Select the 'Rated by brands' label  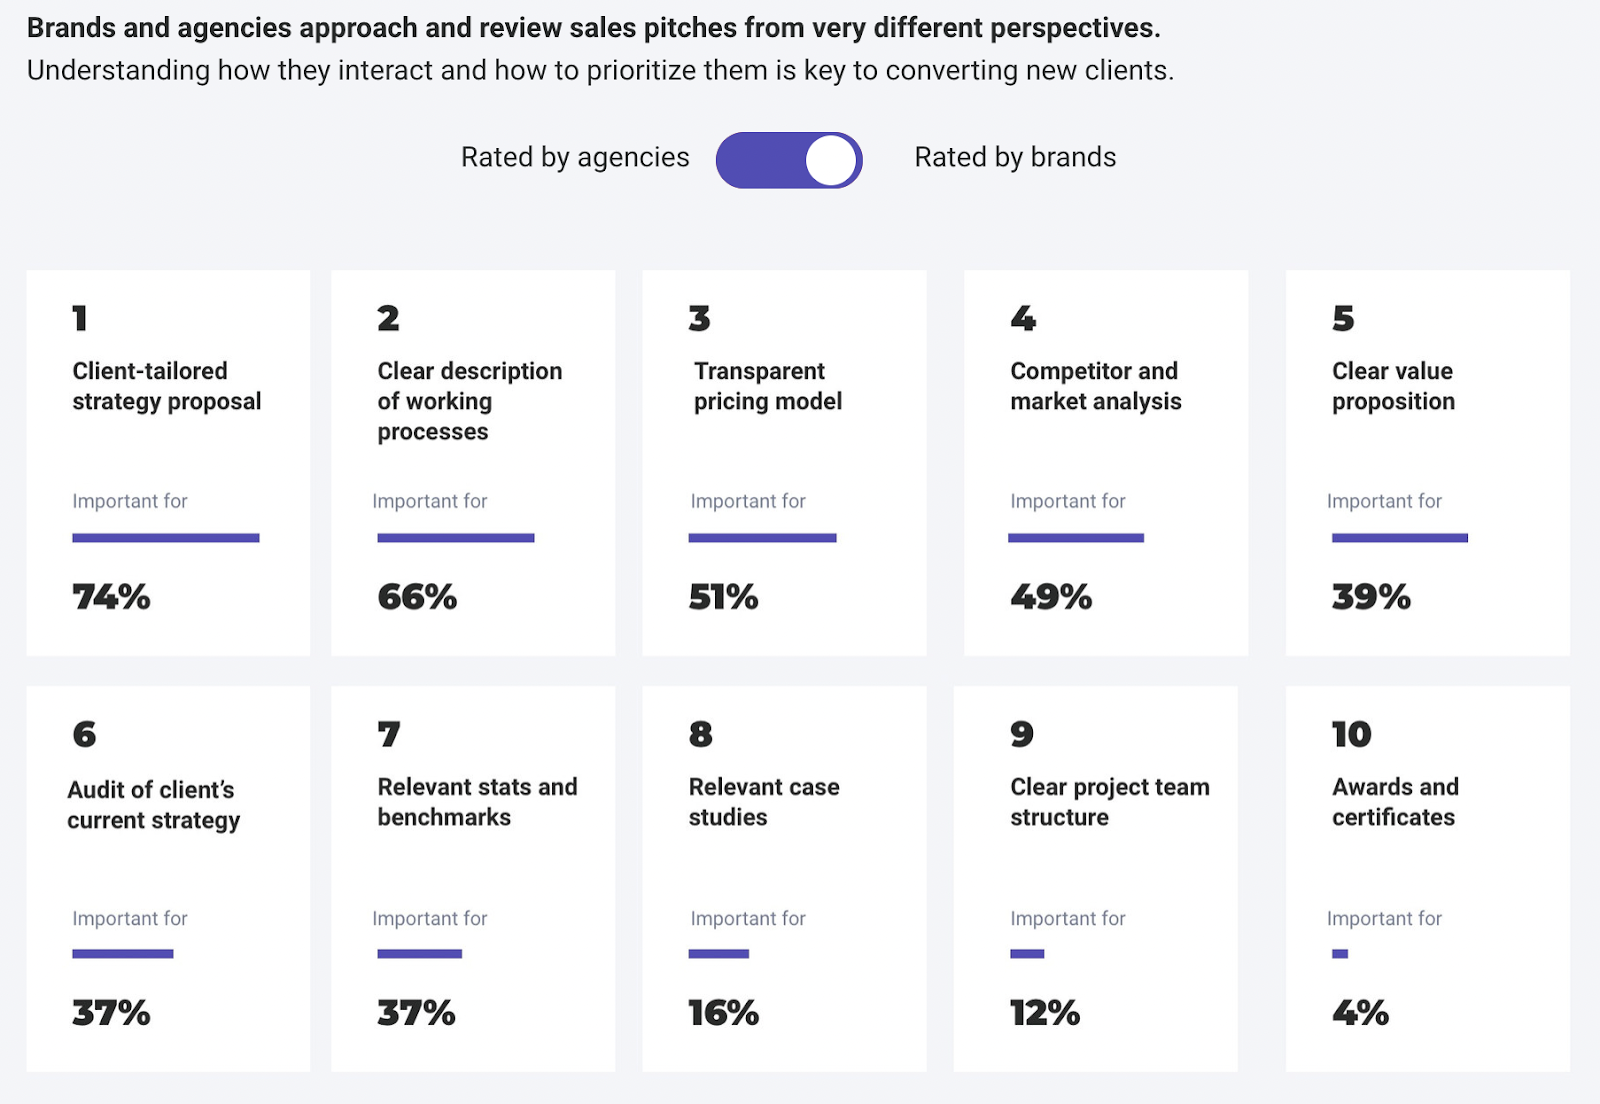click(x=1015, y=157)
